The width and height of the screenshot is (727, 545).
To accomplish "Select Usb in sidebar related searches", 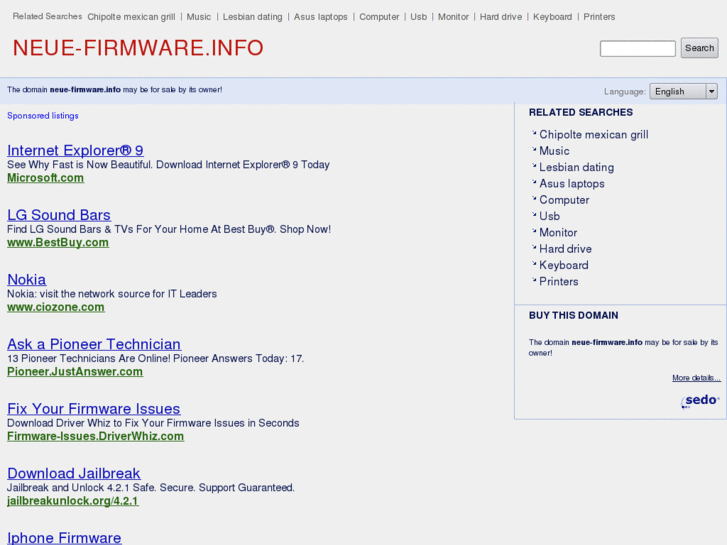I will click(x=549, y=216).
